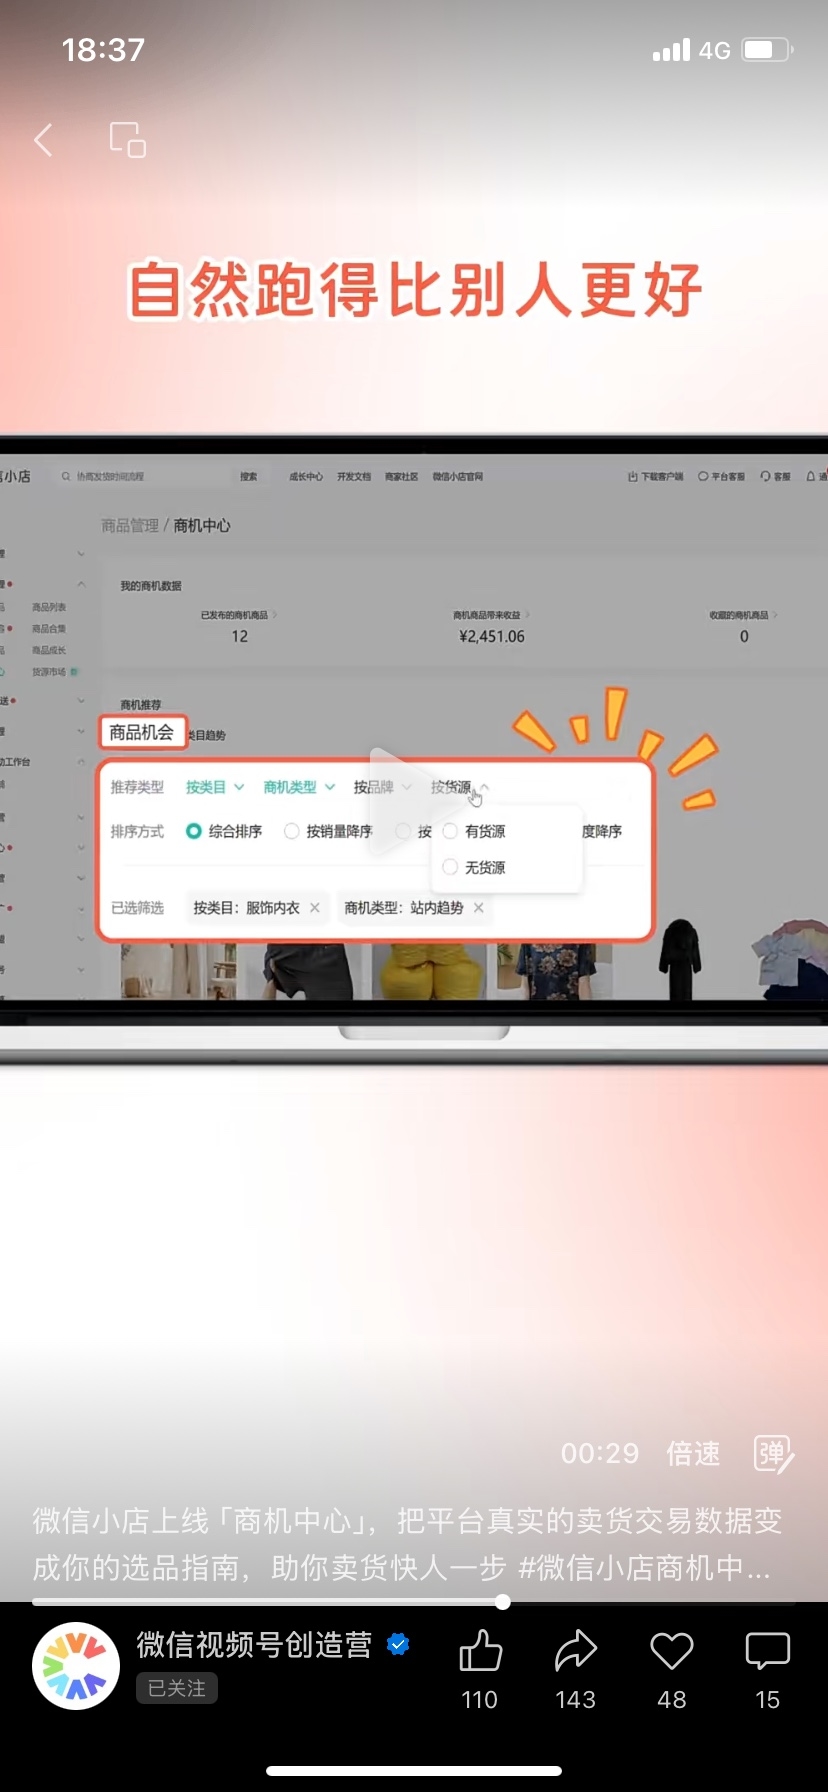Seek using the video progress bar handle
This screenshot has height=1792, width=828.
pos(503,1602)
